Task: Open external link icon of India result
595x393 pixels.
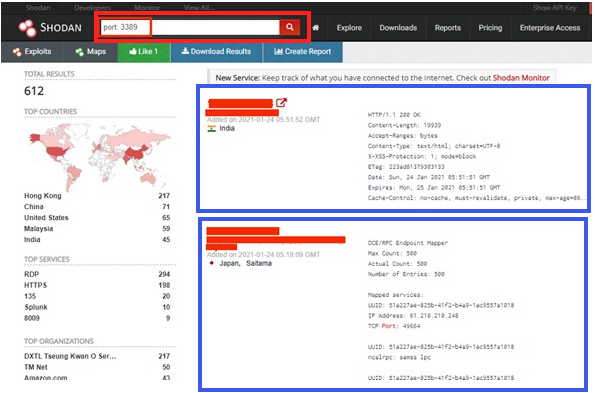Action: pos(281,102)
